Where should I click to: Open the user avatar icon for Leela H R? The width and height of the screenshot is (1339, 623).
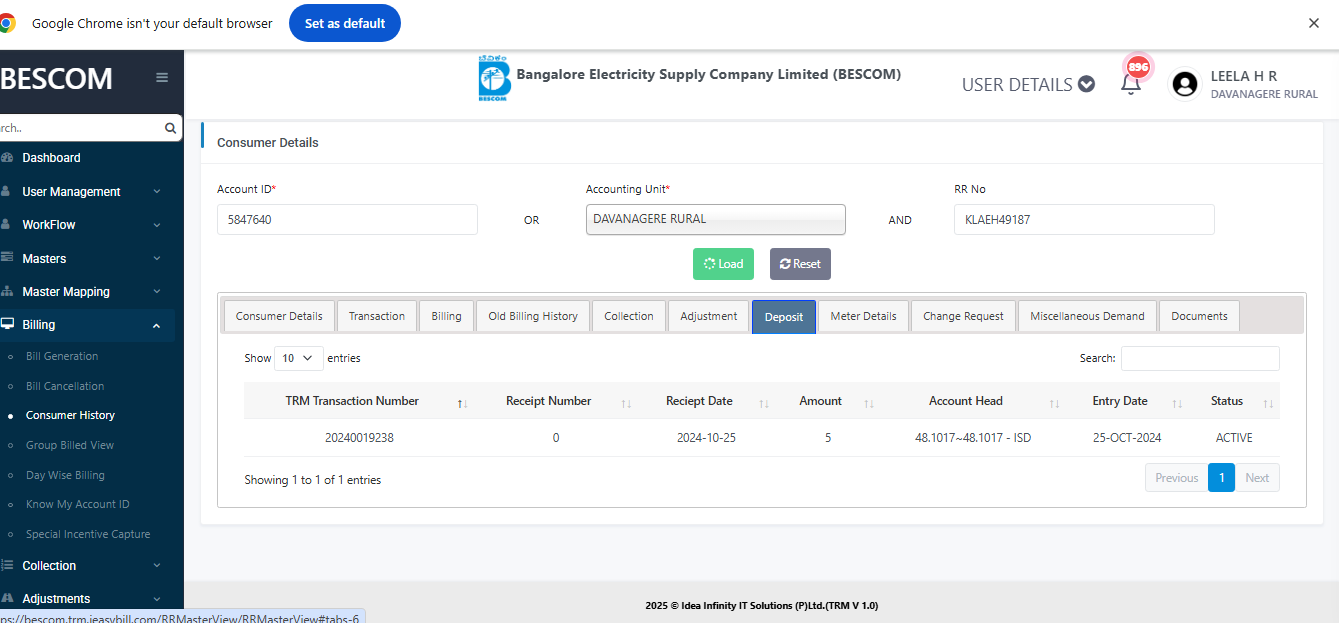click(x=1185, y=84)
